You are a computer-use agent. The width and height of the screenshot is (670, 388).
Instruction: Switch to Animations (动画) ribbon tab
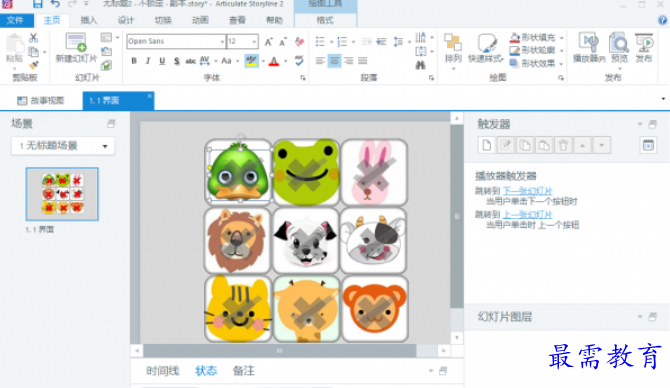point(200,20)
